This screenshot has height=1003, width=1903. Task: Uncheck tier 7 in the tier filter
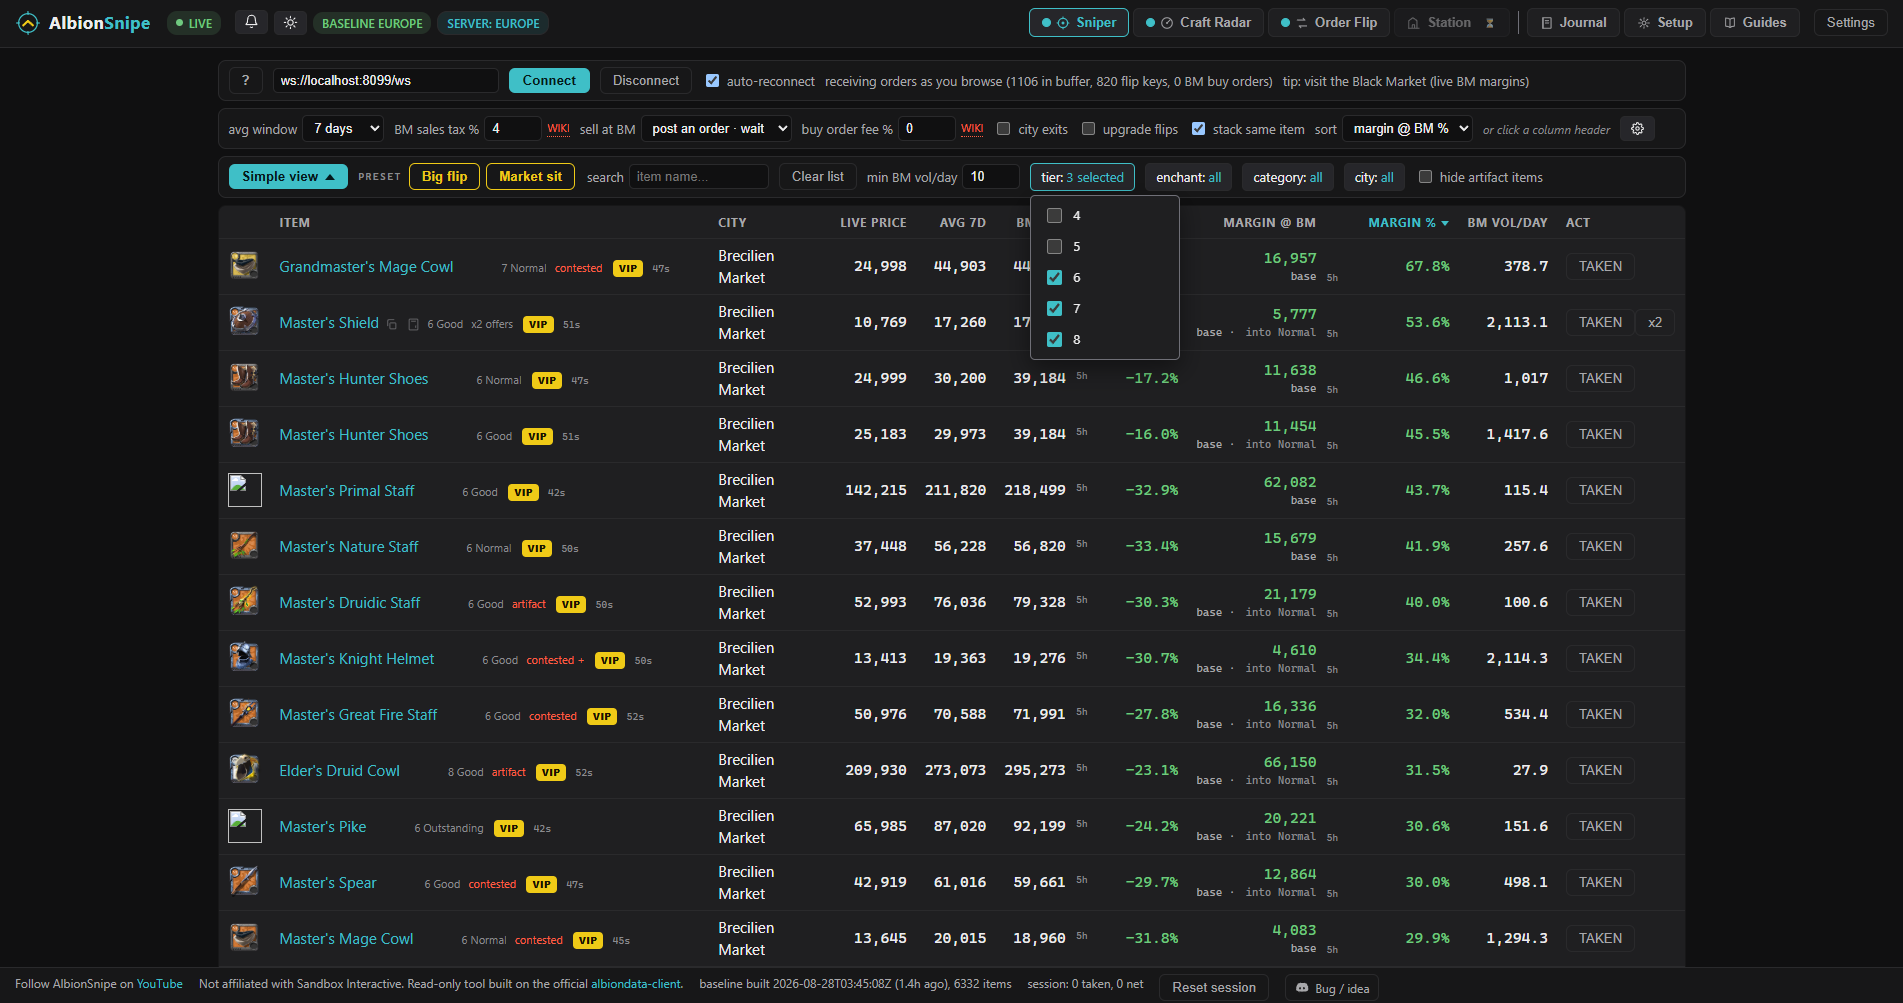tap(1054, 309)
